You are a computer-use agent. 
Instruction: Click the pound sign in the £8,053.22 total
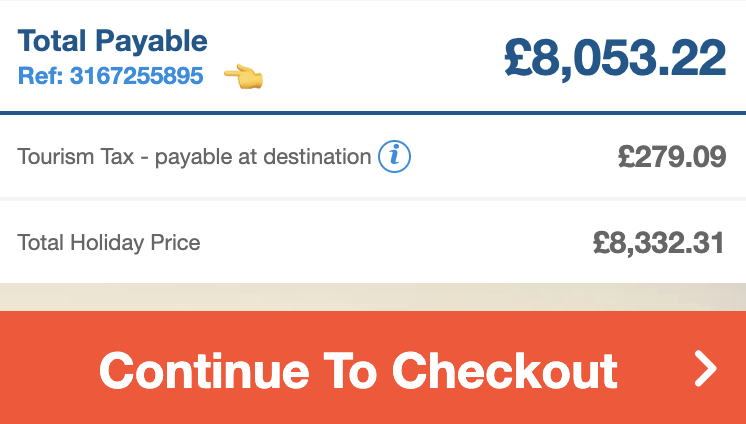(x=522, y=58)
